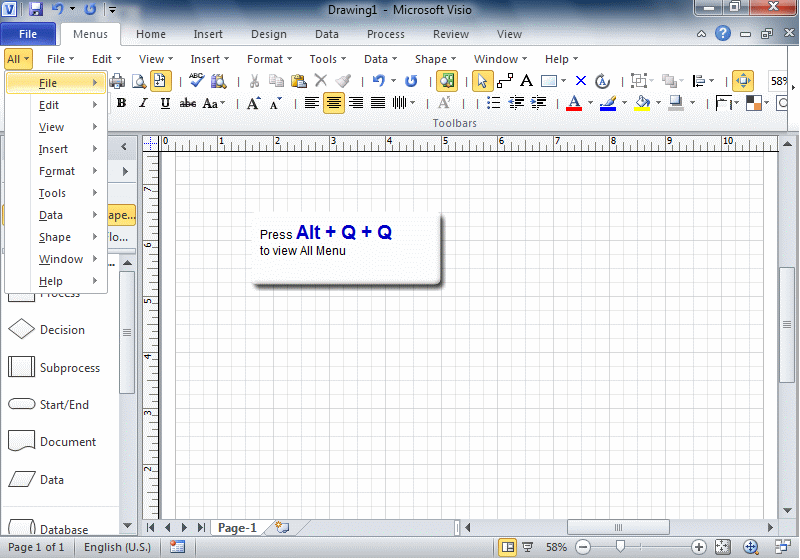Click the Print icon in toolbar
The width and height of the screenshot is (800, 560).
click(117, 81)
